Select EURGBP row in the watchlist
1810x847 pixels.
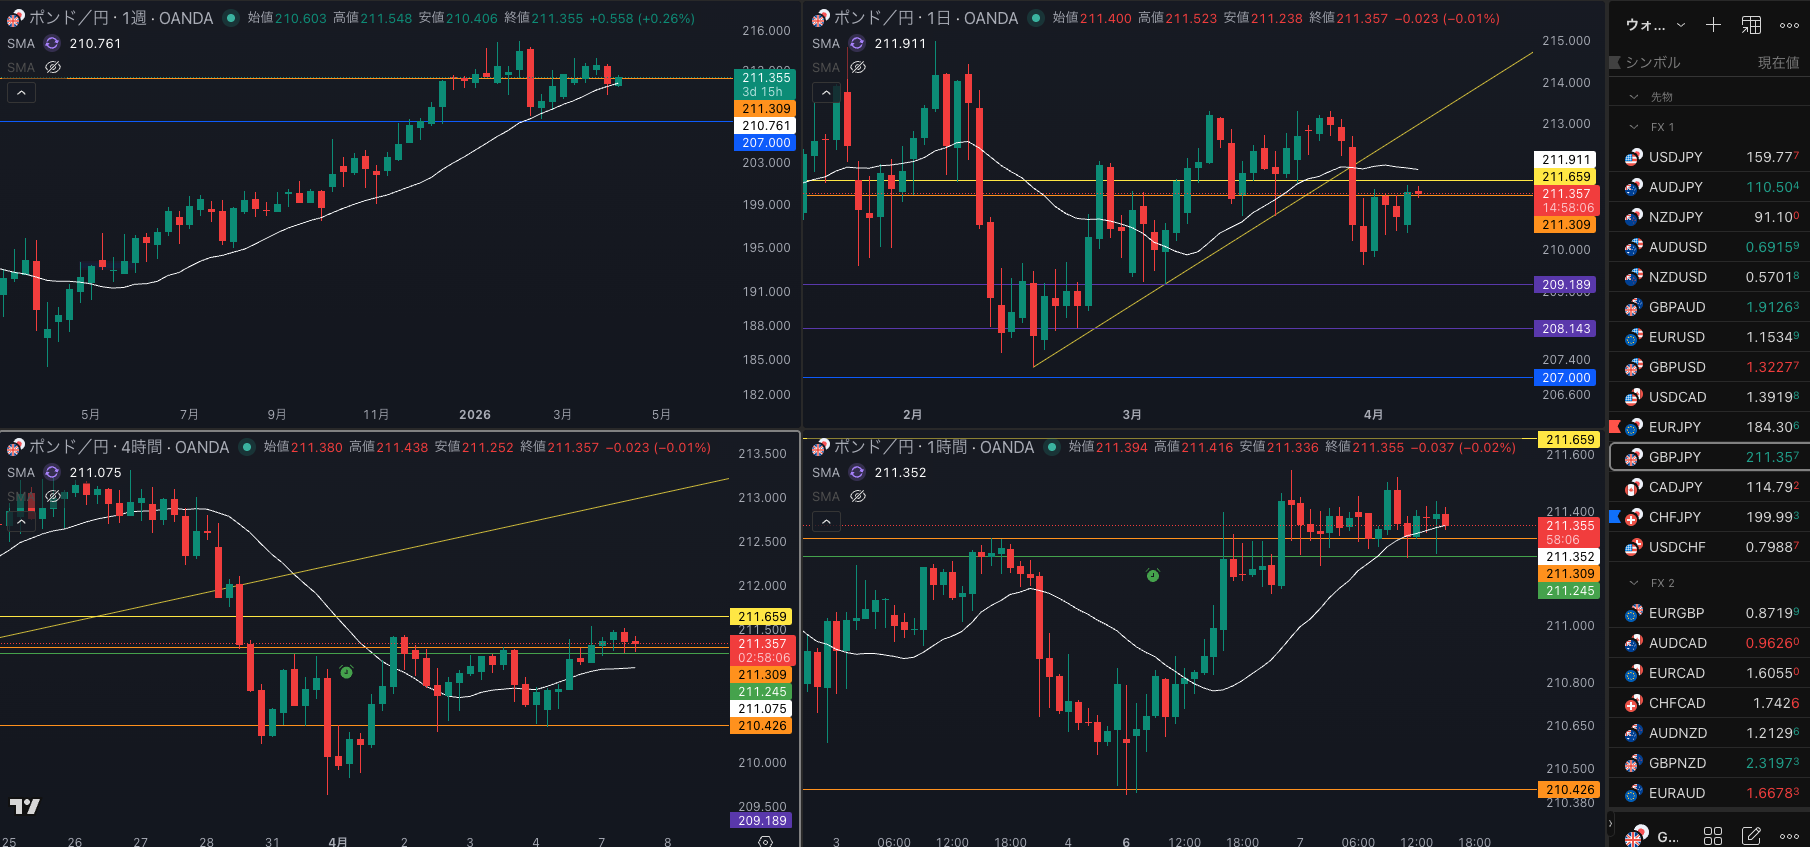tap(1676, 613)
